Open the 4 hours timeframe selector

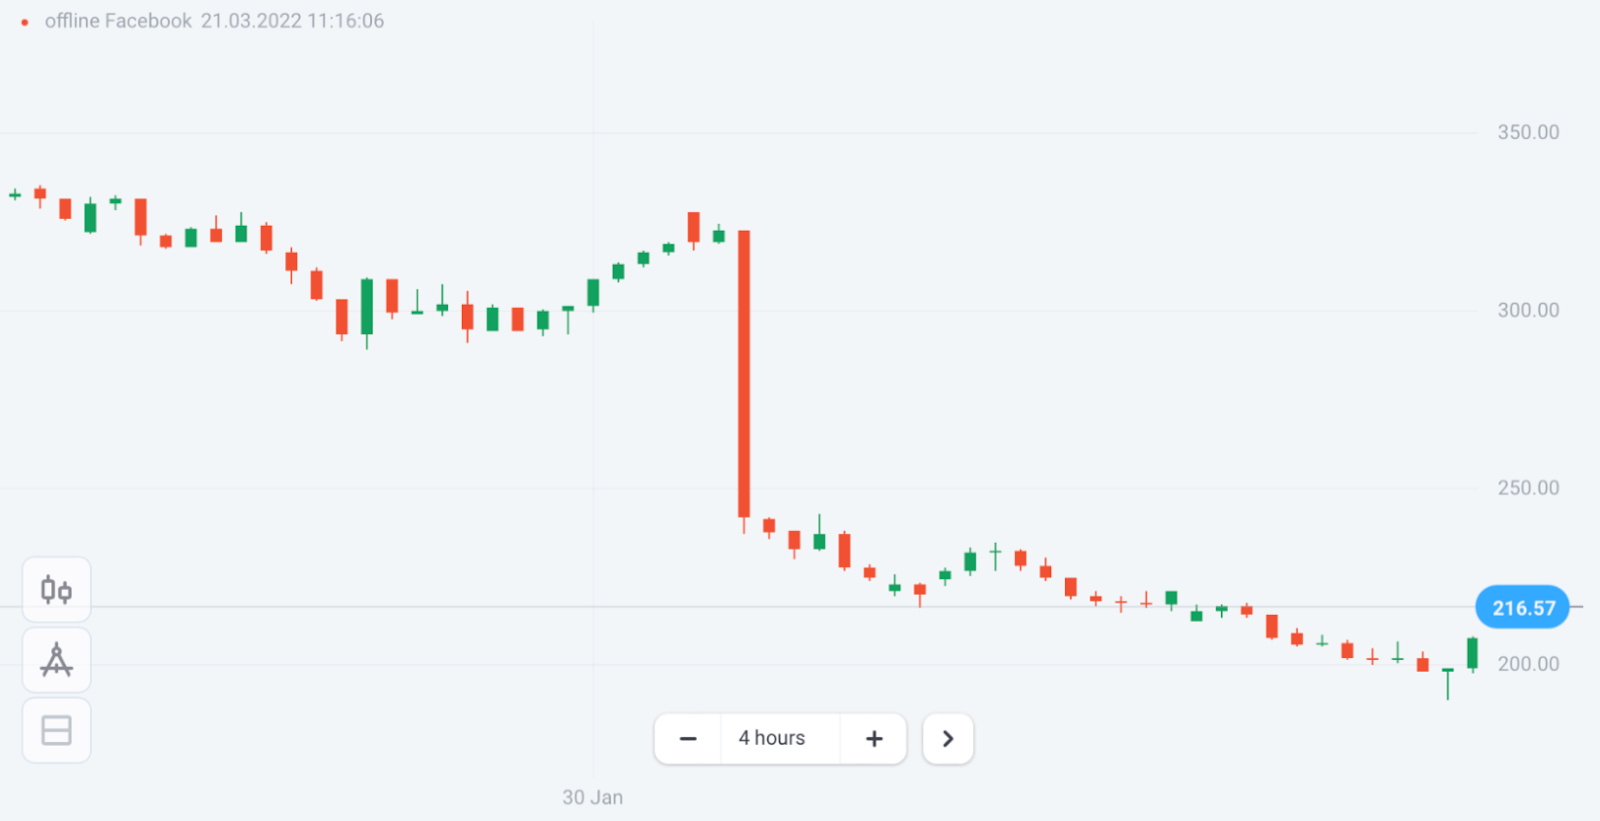[771, 739]
